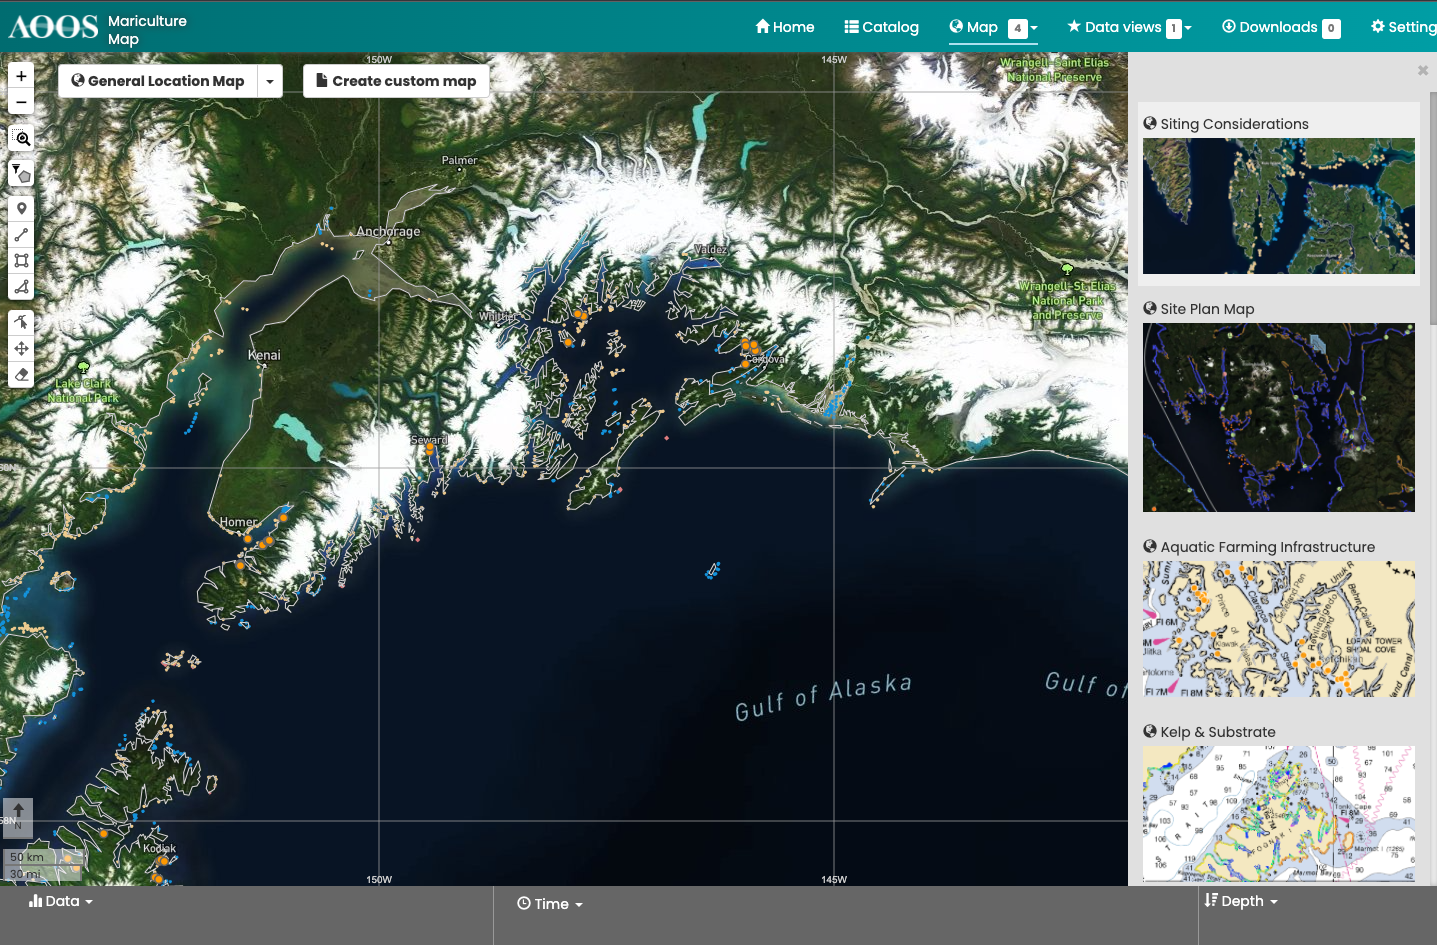Activate the edit shape vertices tool
Viewport: 1437px width, 945px height.
(21, 322)
